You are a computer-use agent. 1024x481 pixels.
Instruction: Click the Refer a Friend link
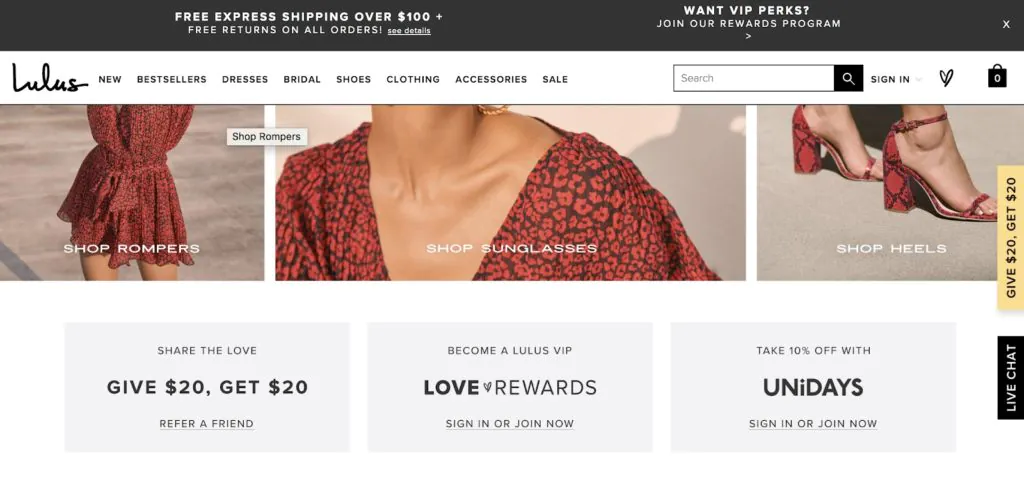click(x=207, y=424)
